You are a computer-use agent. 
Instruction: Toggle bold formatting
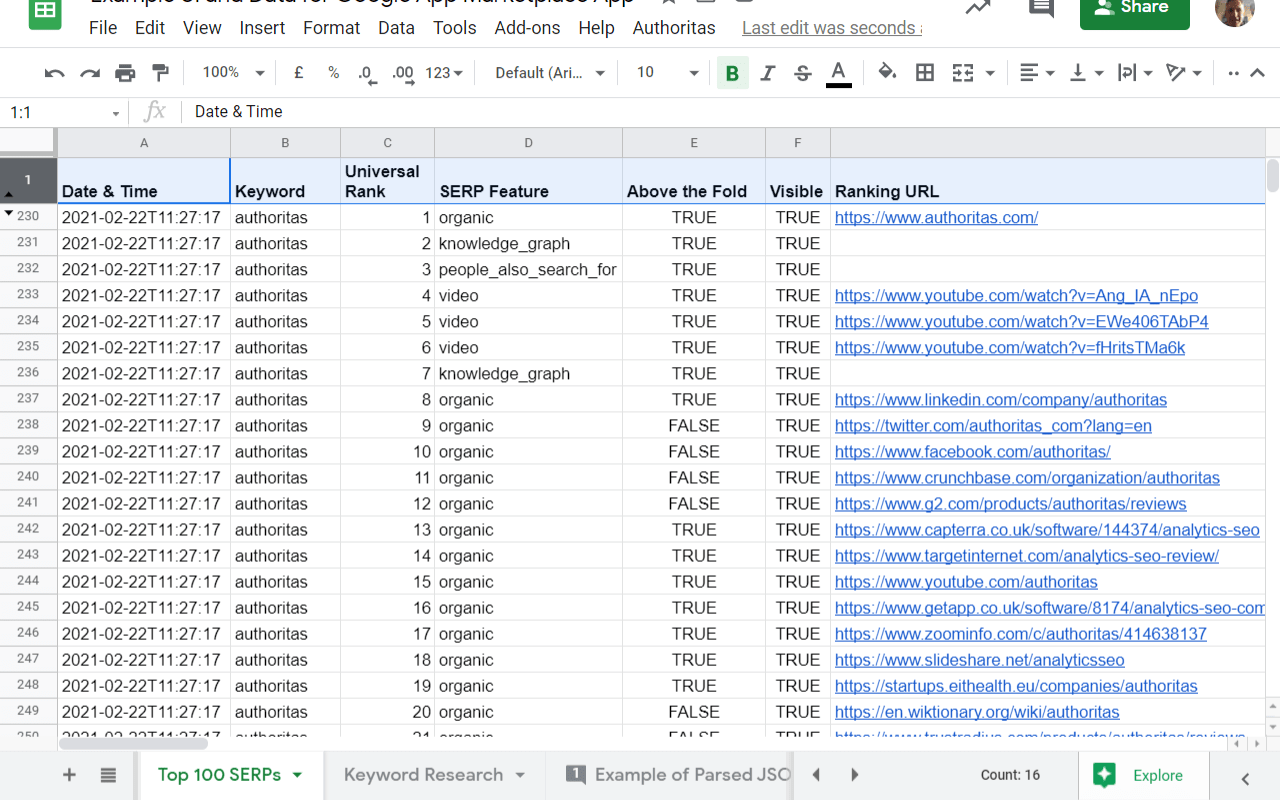coord(732,73)
